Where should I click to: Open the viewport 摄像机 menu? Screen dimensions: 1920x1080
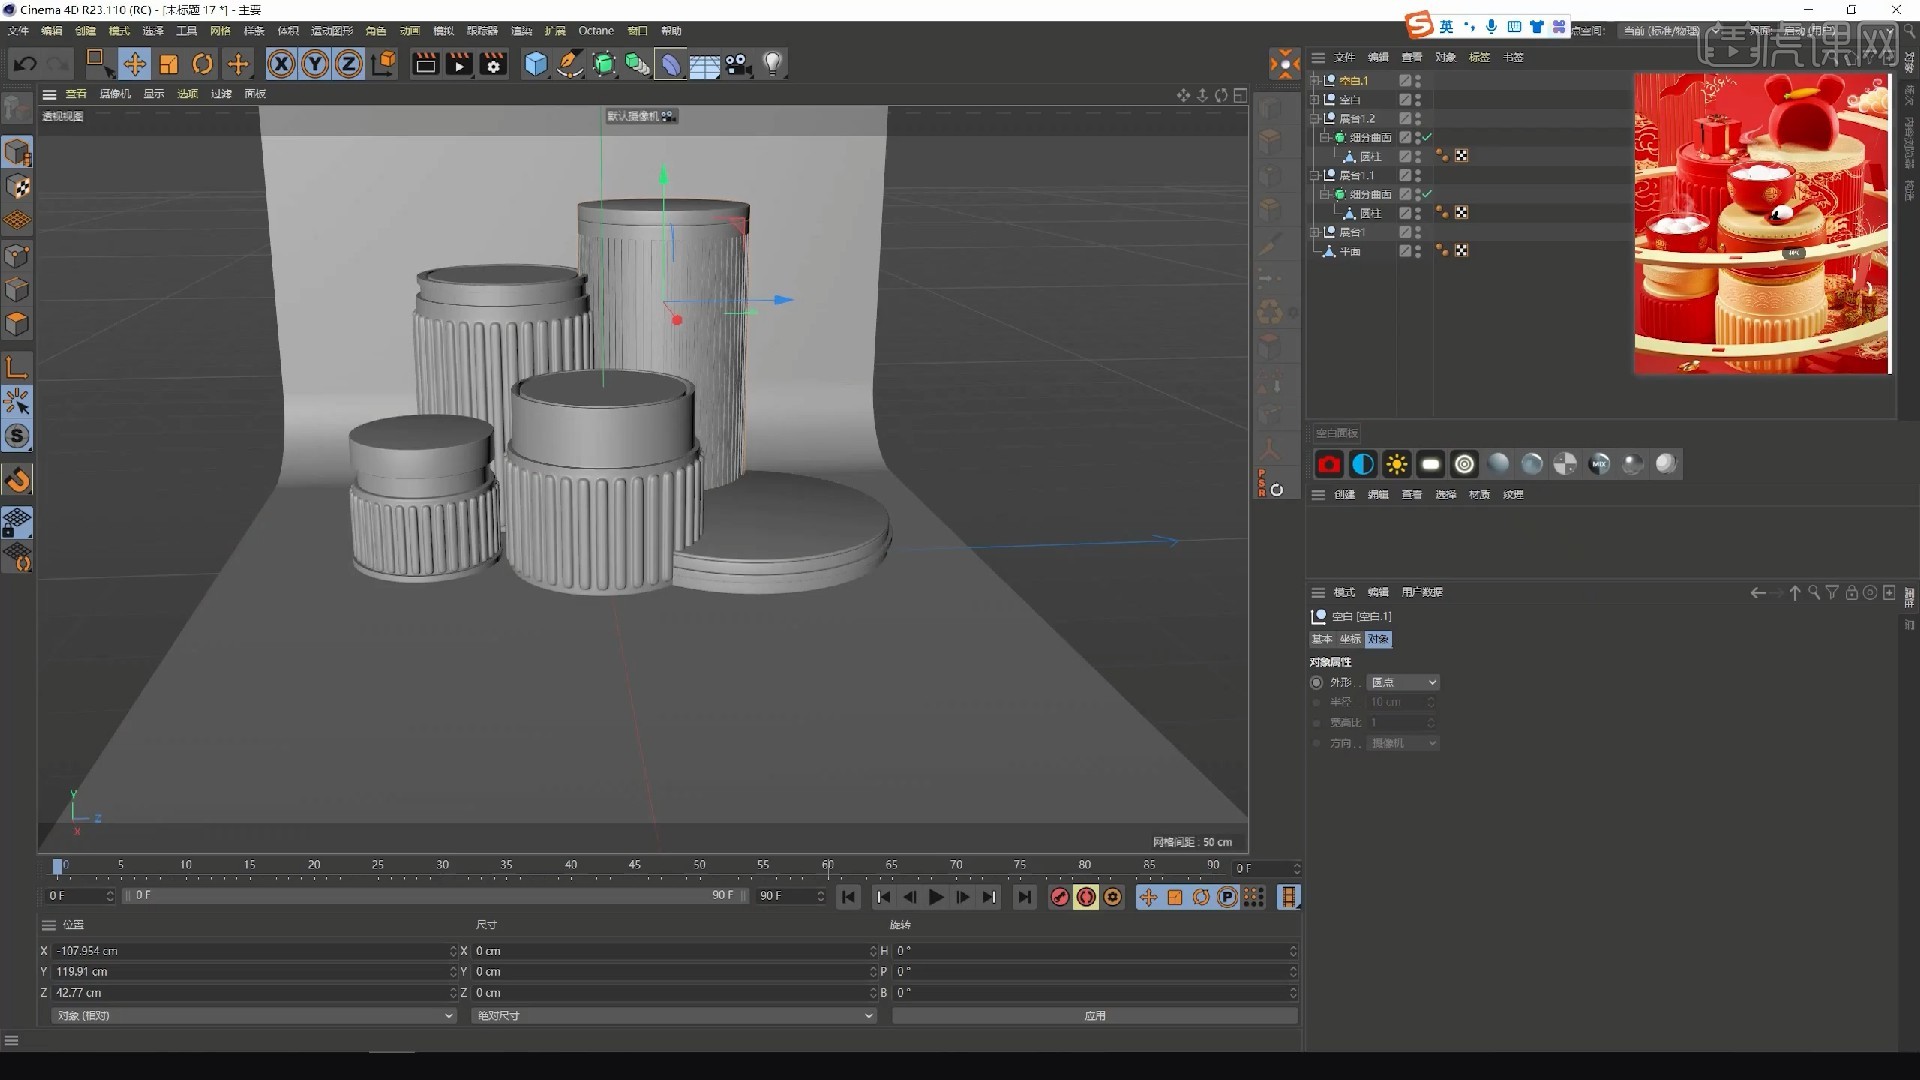click(115, 94)
